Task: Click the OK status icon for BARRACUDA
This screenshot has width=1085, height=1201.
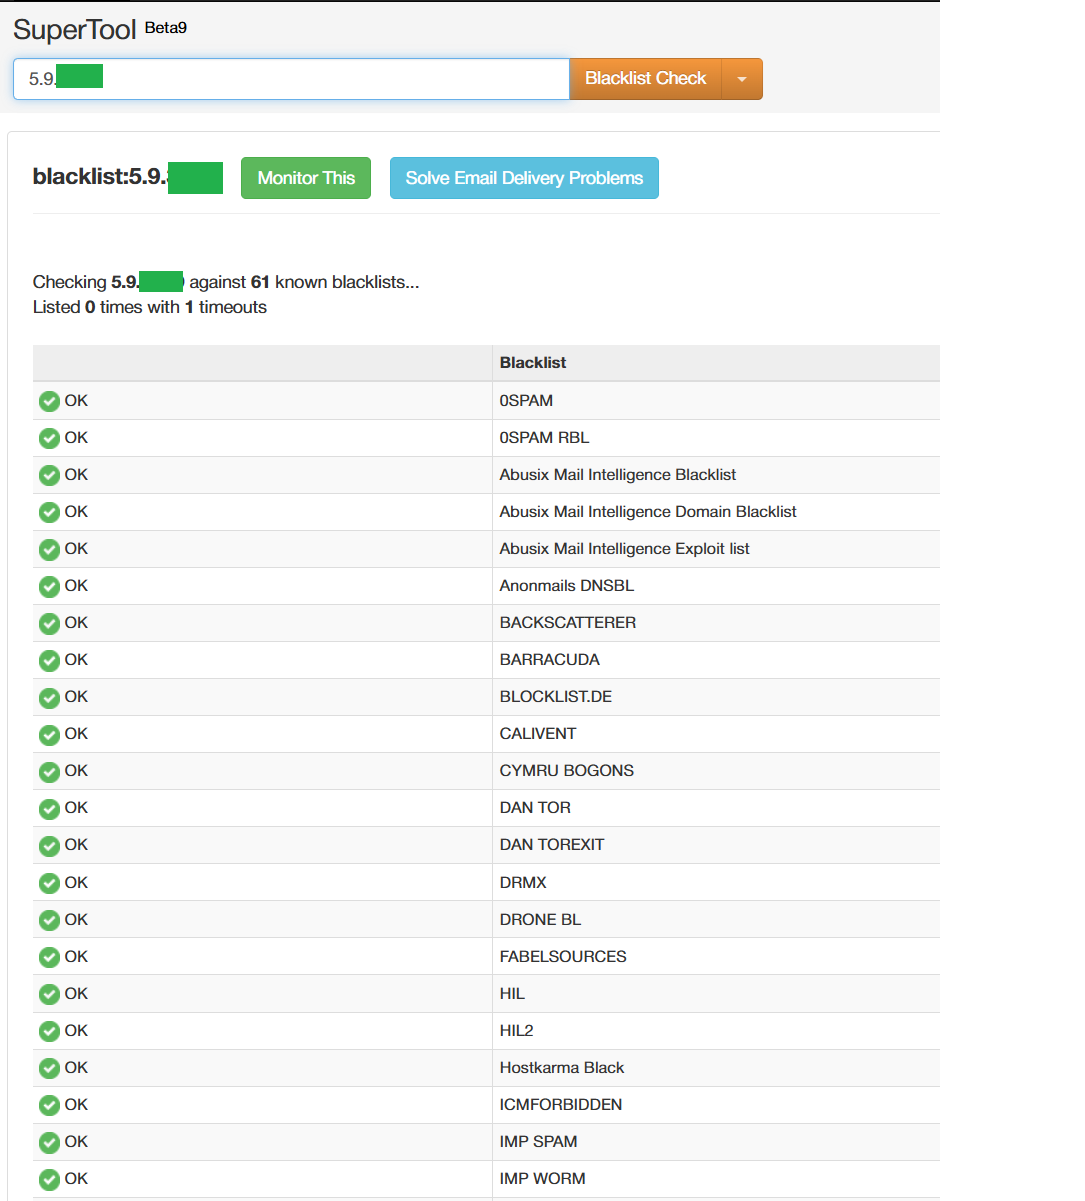Action: point(49,660)
